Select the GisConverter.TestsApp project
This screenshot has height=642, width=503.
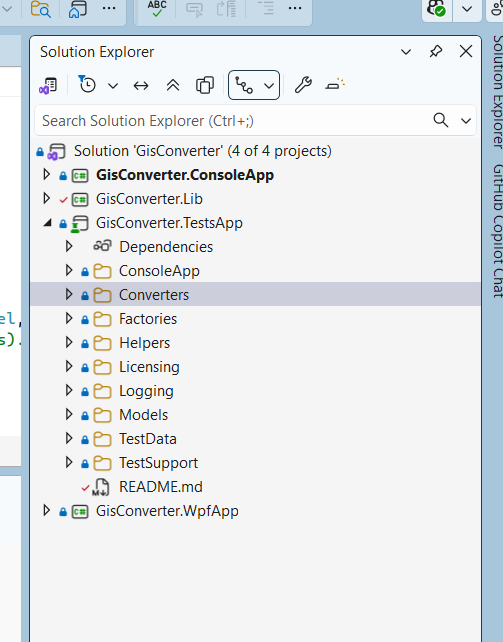tap(169, 223)
